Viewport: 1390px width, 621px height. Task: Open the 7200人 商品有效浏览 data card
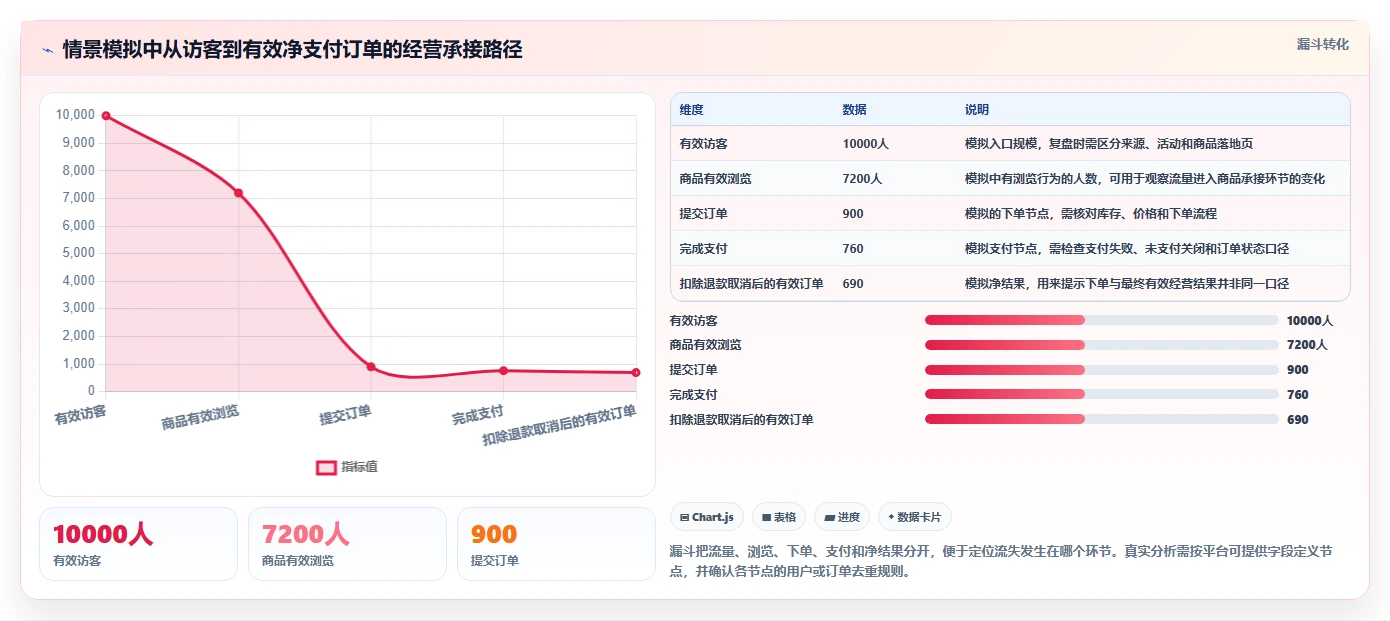pyautogui.click(x=347, y=544)
